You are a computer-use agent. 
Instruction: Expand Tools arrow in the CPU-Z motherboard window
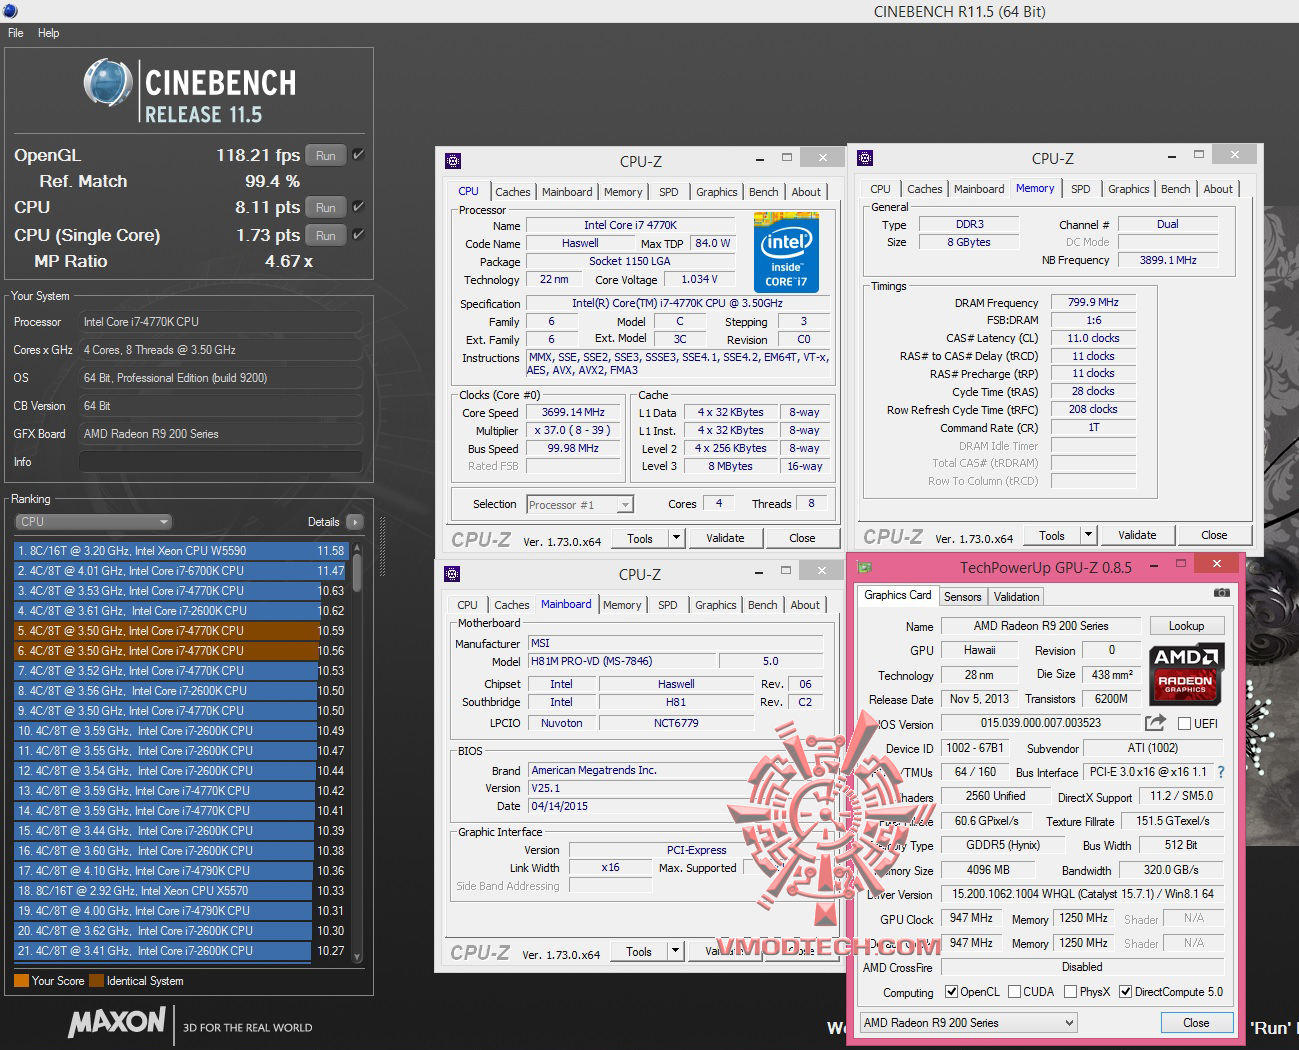(676, 951)
